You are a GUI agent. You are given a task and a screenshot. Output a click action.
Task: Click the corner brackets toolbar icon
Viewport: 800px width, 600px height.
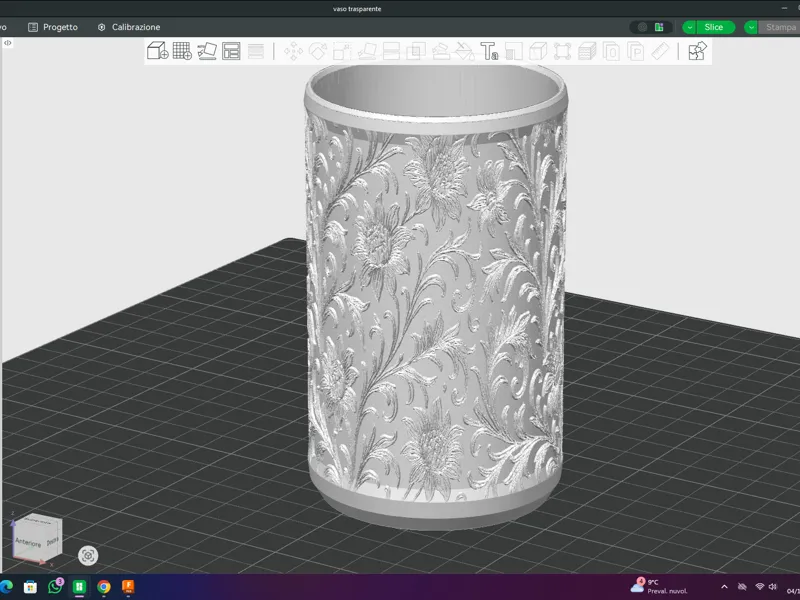click(562, 52)
